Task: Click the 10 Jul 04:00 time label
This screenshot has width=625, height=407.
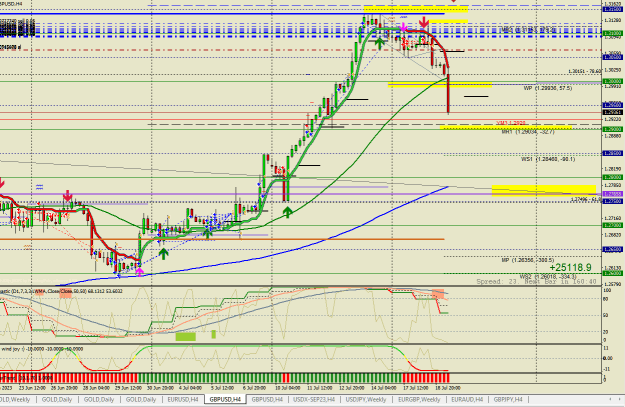Action: click(287, 387)
